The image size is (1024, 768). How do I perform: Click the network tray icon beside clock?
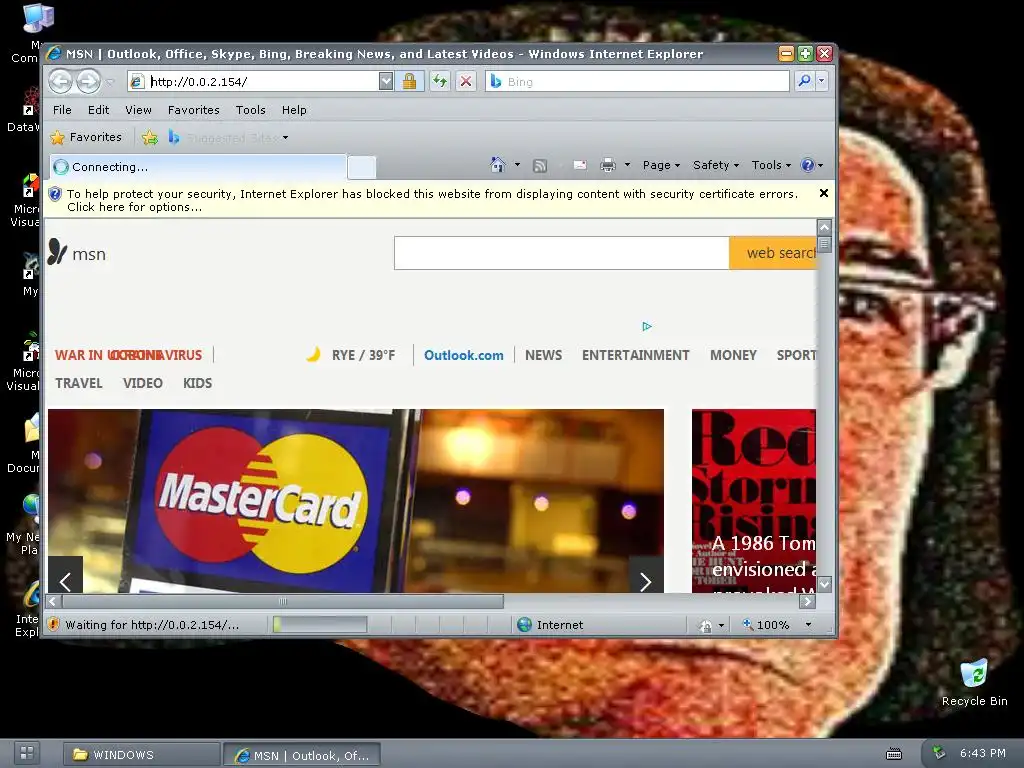939,753
